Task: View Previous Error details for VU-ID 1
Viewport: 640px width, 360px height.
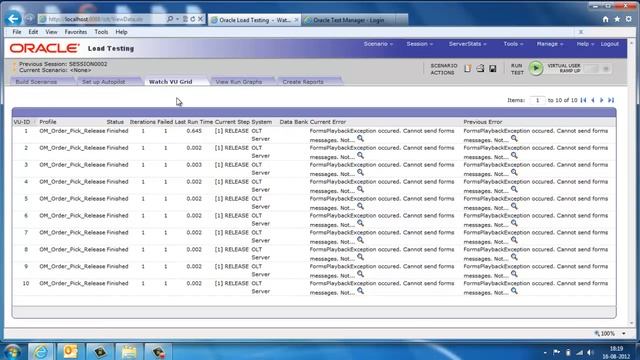Action: point(514,139)
